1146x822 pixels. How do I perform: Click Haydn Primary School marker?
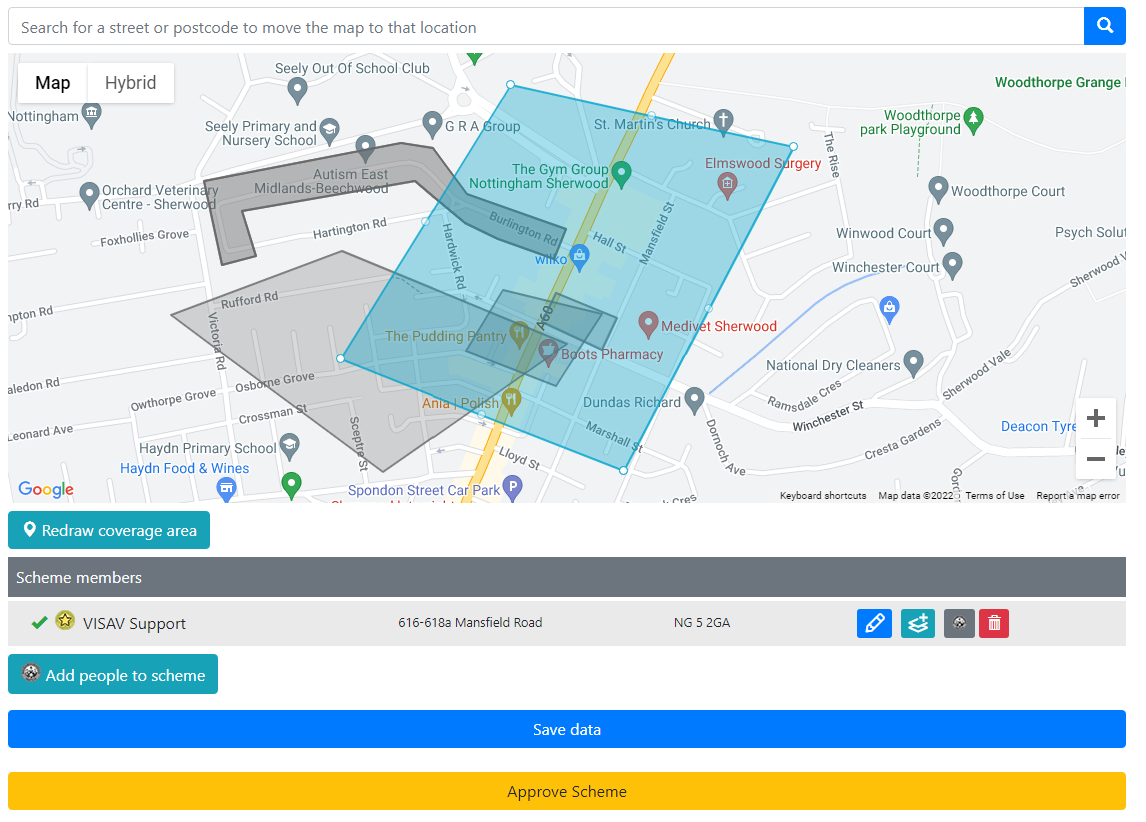289,446
